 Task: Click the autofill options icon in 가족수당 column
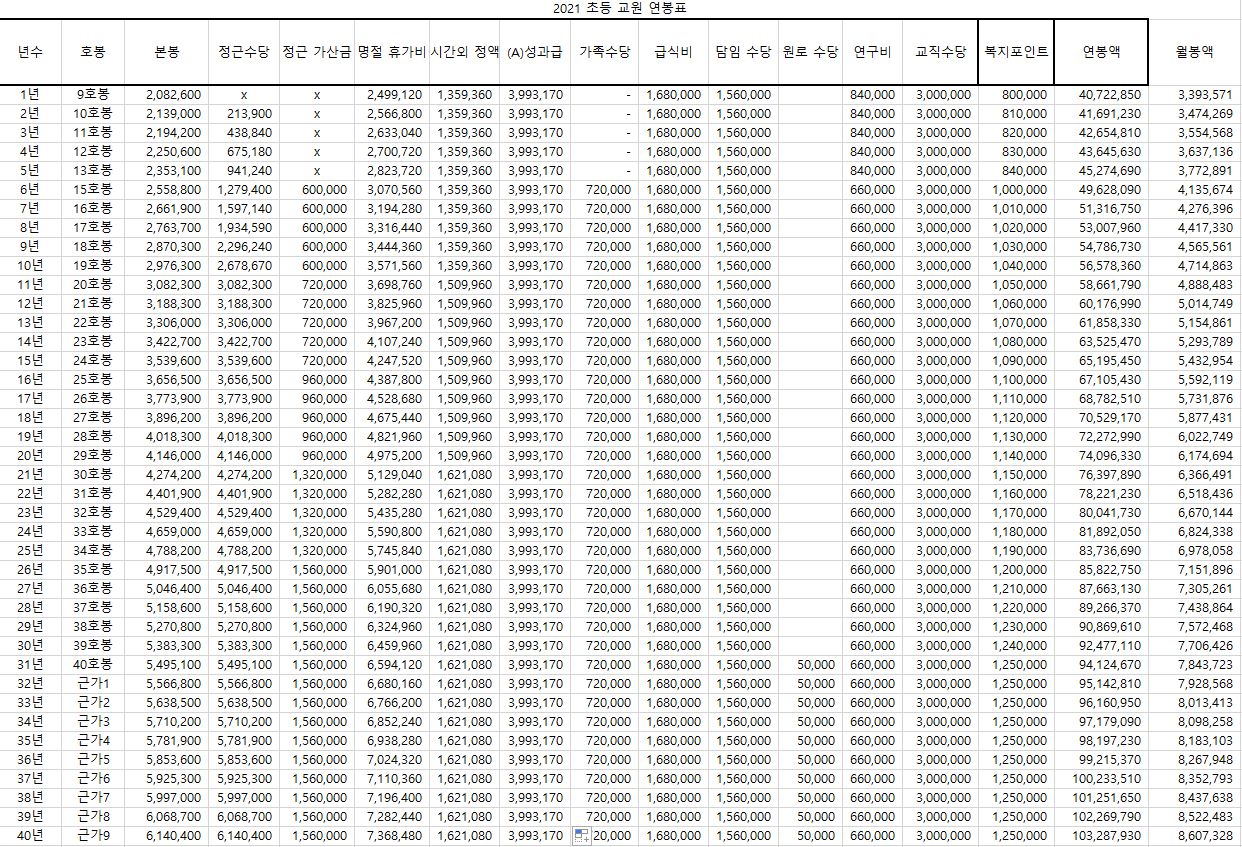[580, 836]
